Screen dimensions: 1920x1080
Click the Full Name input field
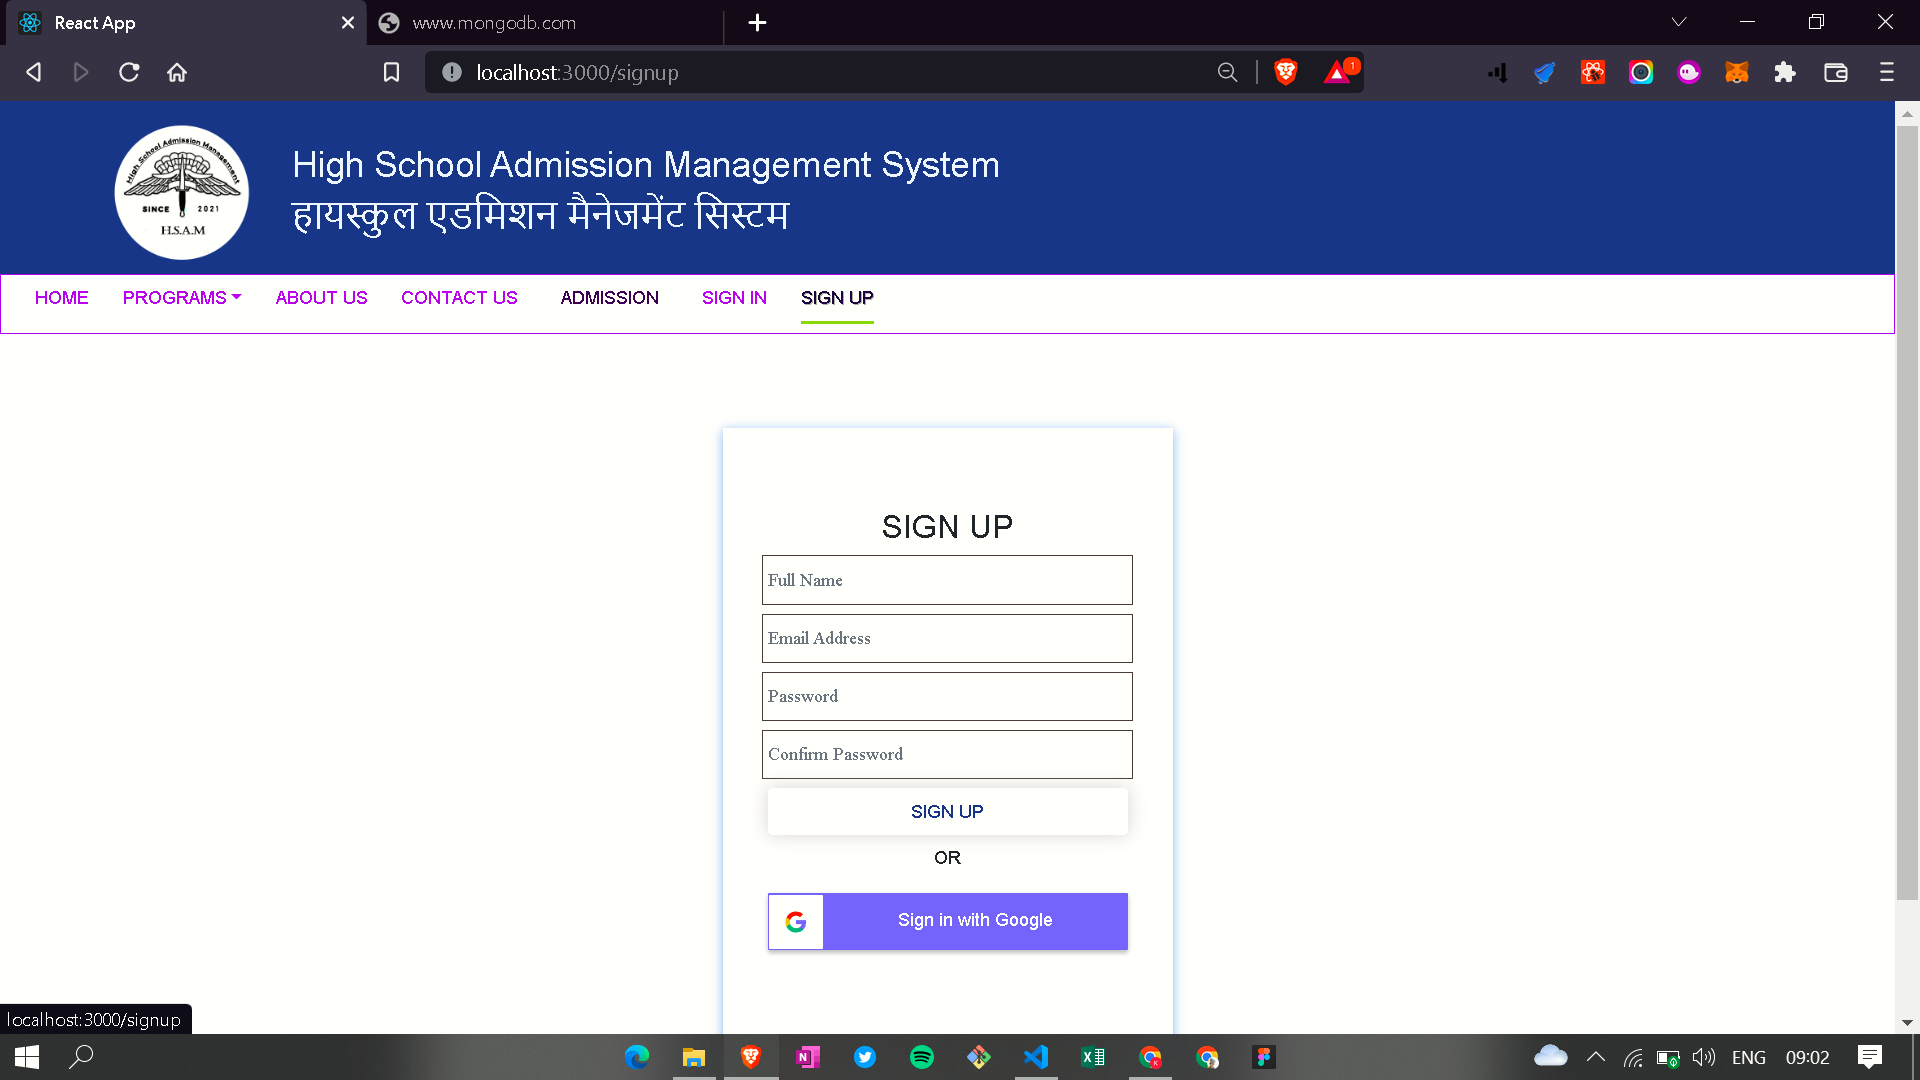pyautogui.click(x=946, y=580)
